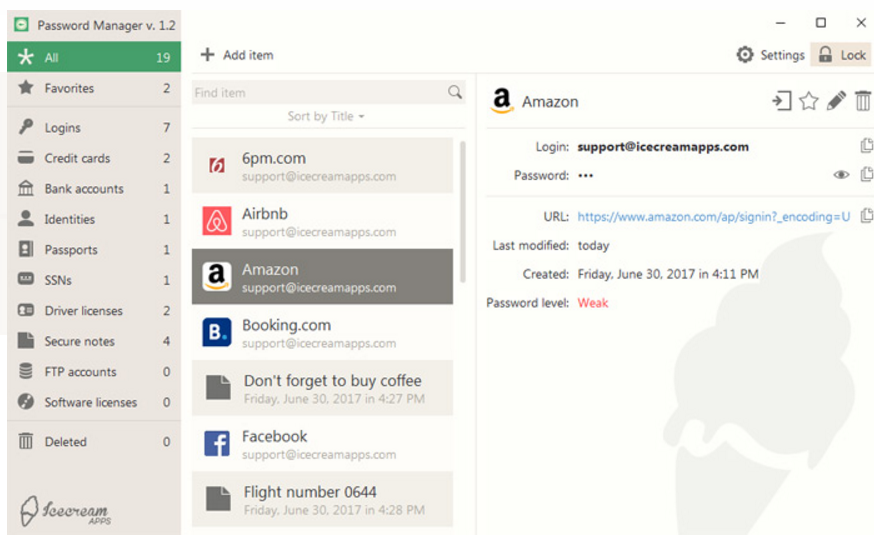This screenshot has height=544, width=874.
Task: Select the Booking.com list entry
Action: [322, 333]
